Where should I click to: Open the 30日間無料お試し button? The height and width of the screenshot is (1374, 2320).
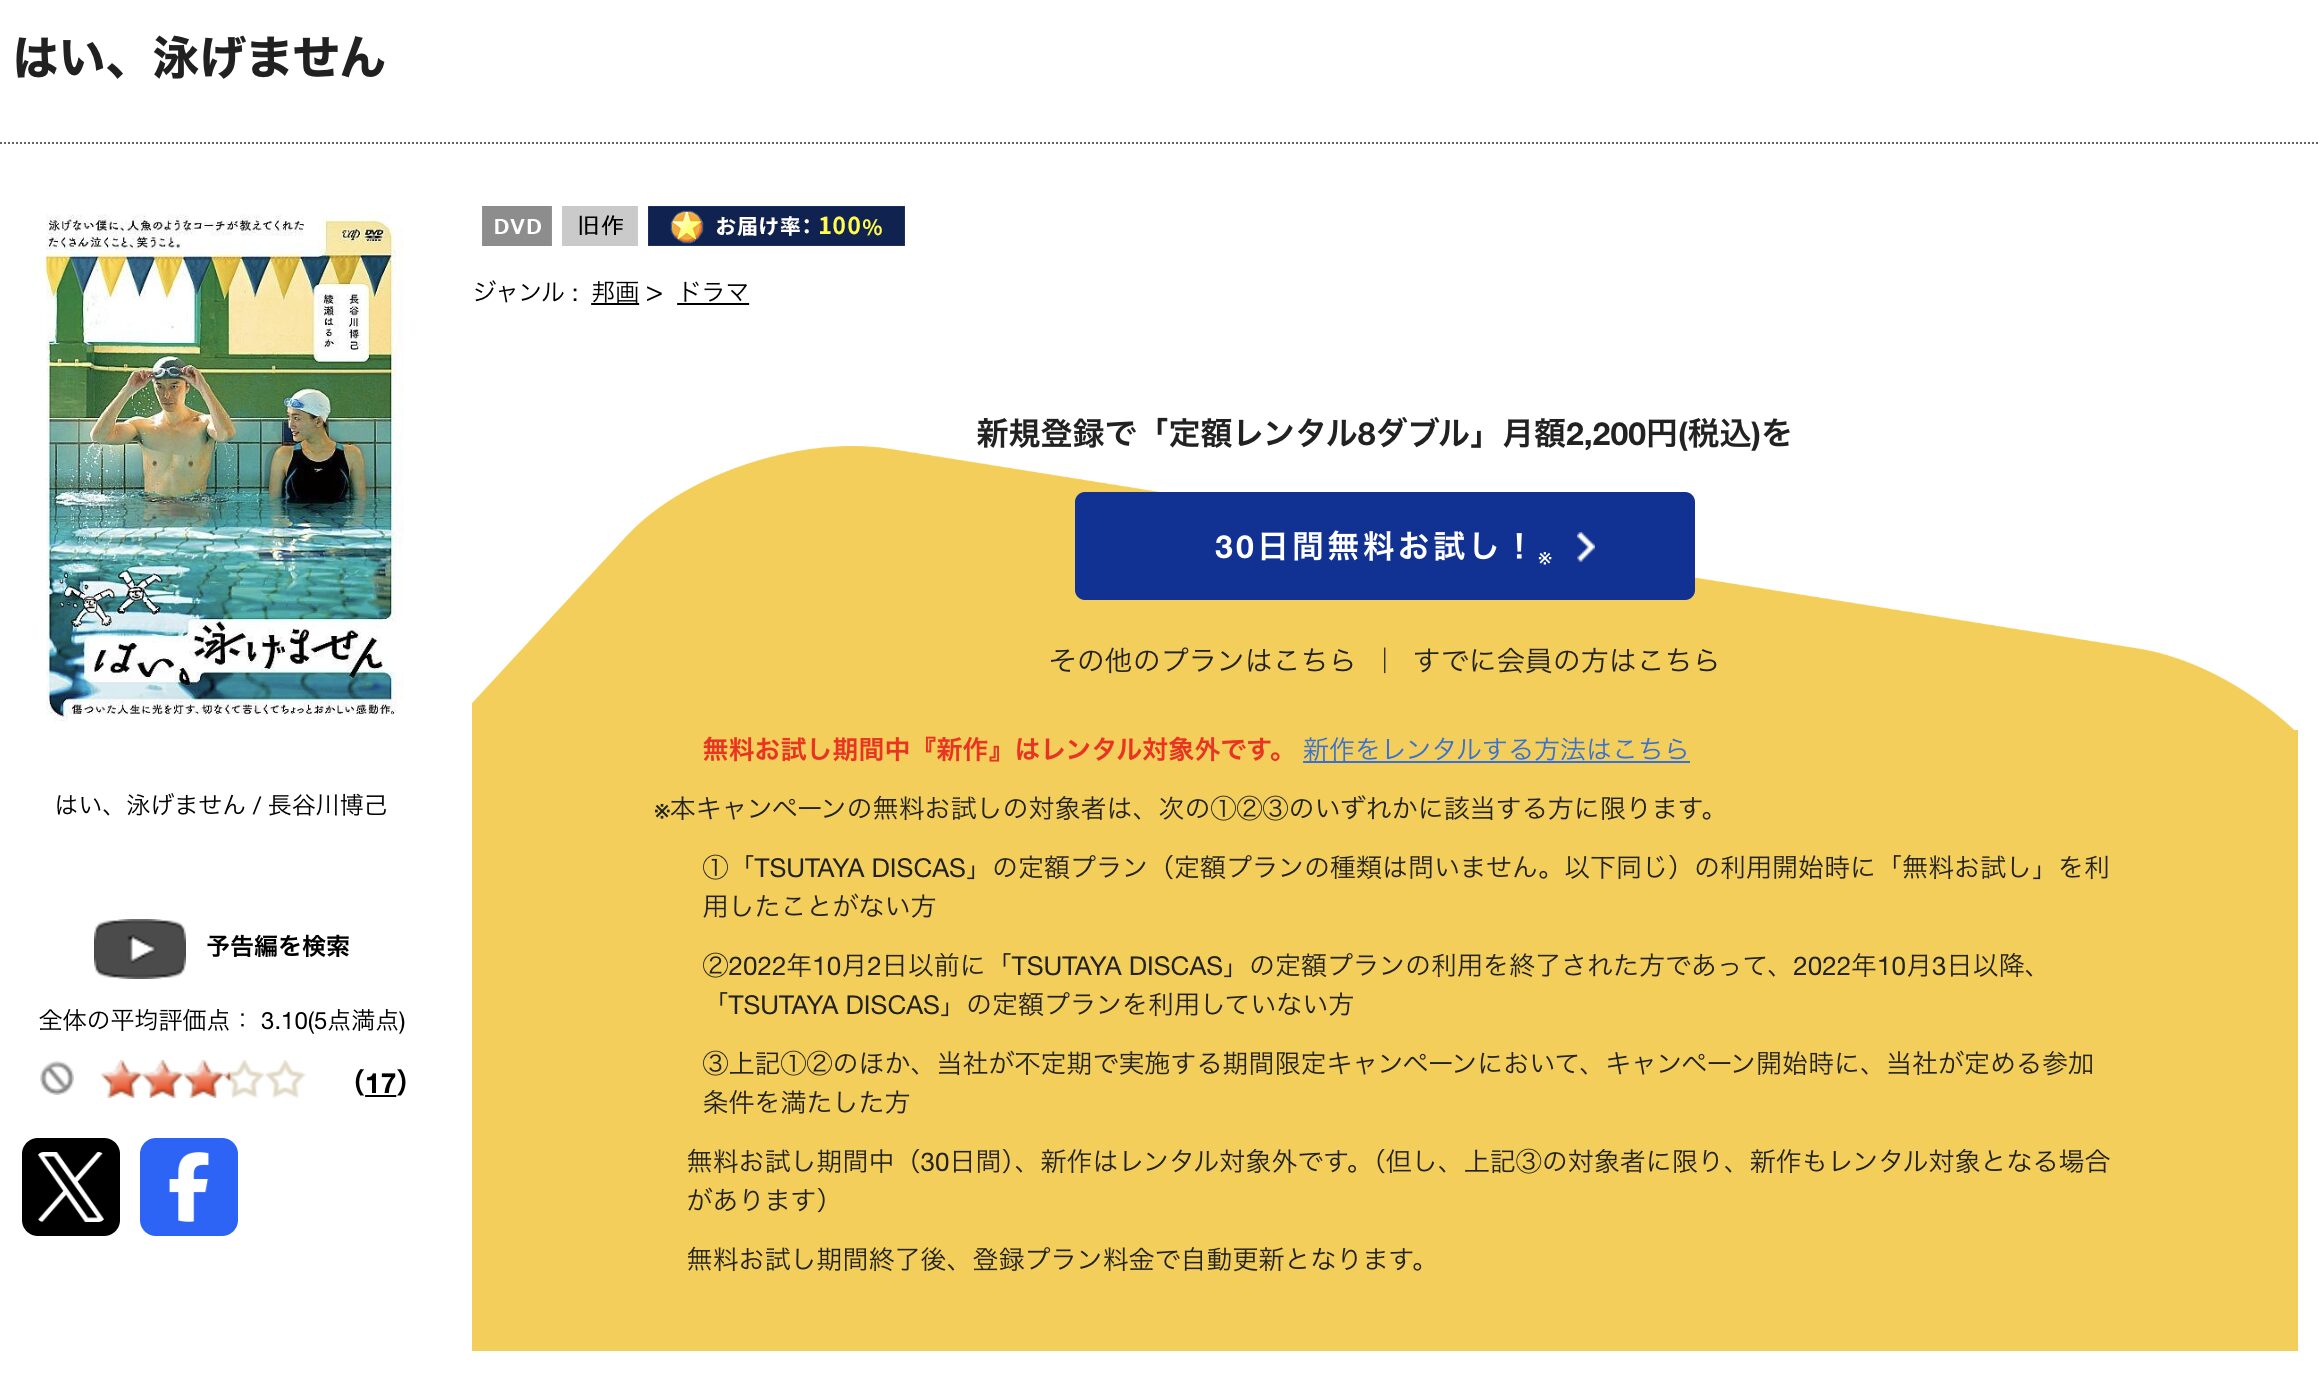coord(1384,546)
